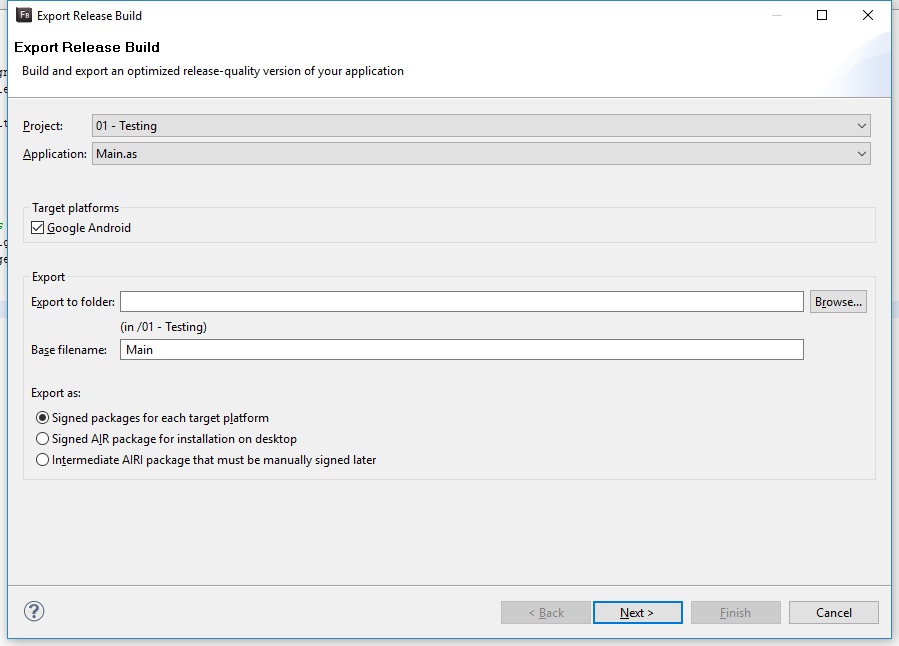Image resolution: width=899 pixels, height=646 pixels.
Task: Focus the Export to folder text field
Action: point(461,302)
